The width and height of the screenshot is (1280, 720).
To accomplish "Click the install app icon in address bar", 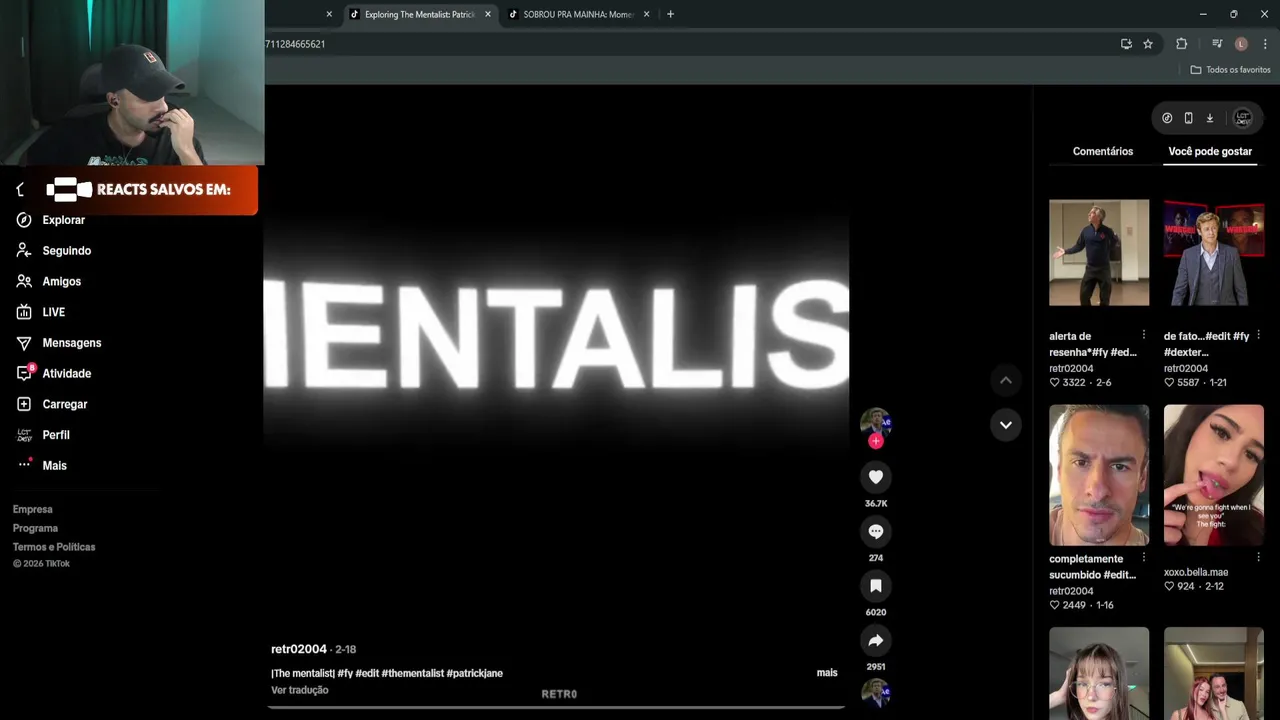I will [1126, 44].
